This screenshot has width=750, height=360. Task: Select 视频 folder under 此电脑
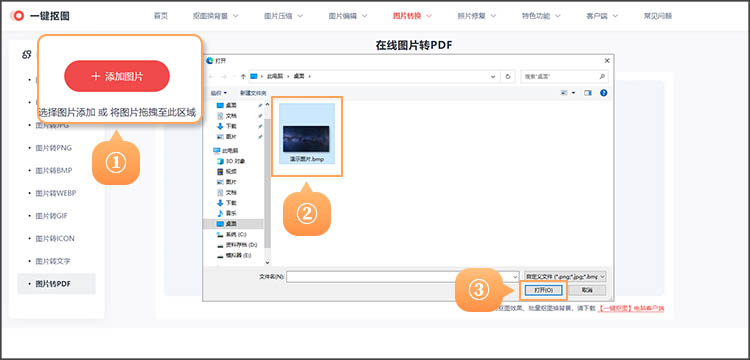click(227, 171)
